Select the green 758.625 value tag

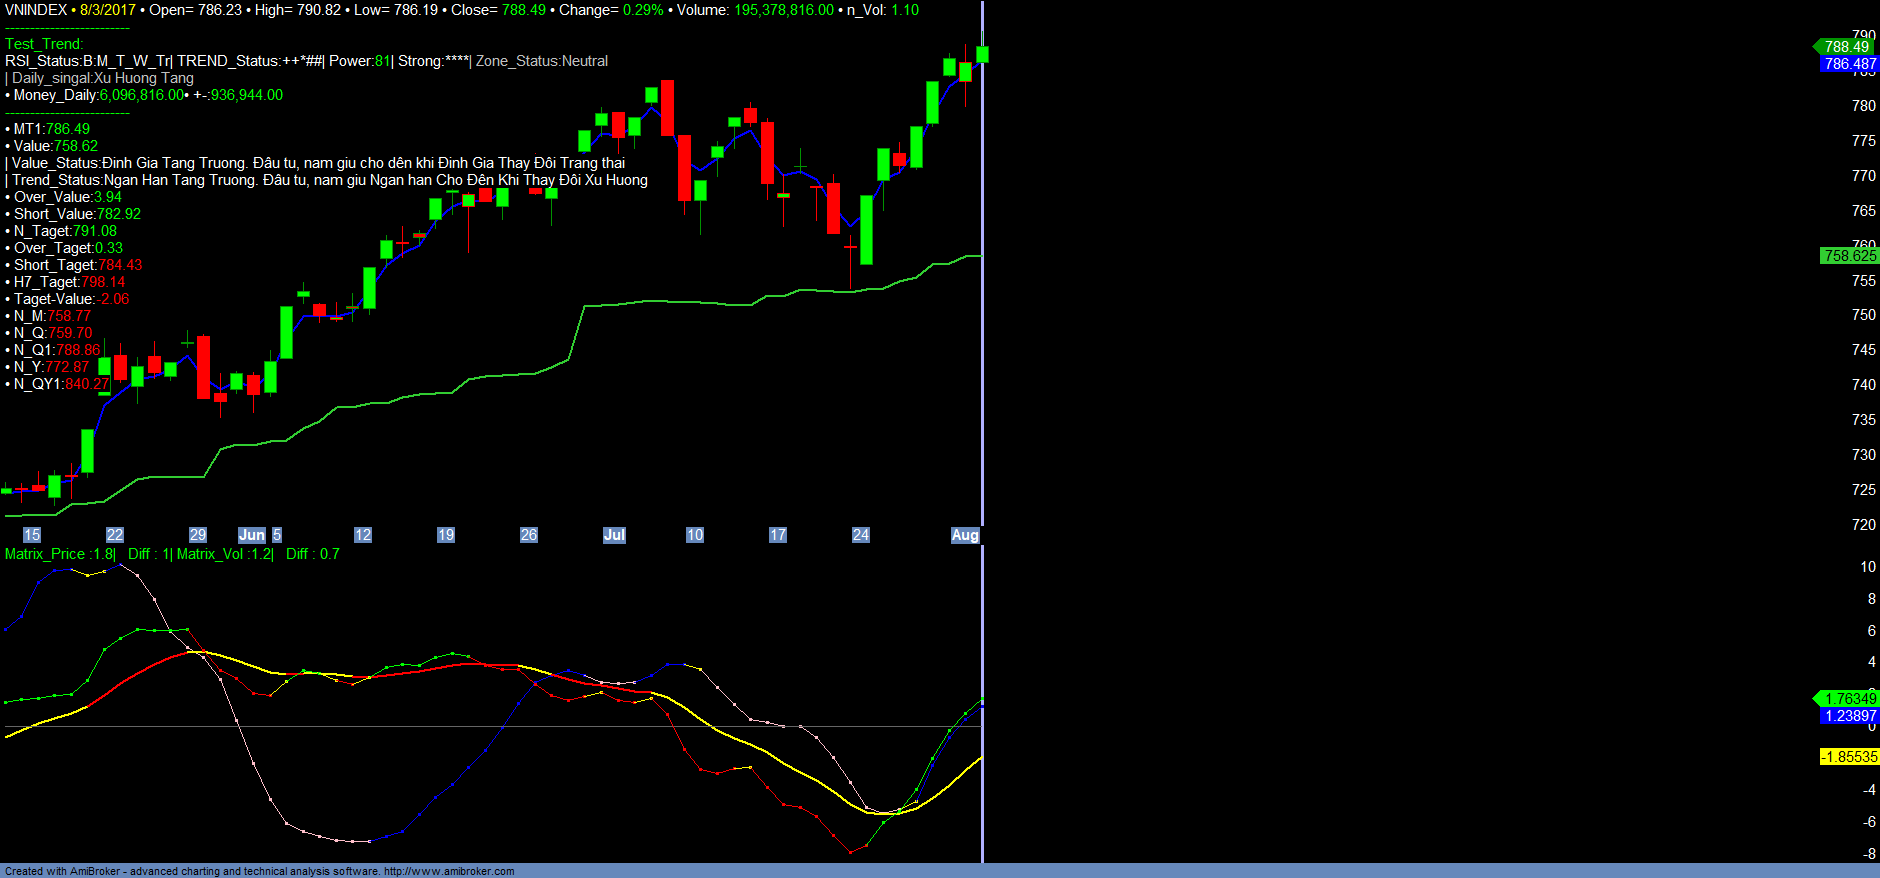pos(1850,256)
